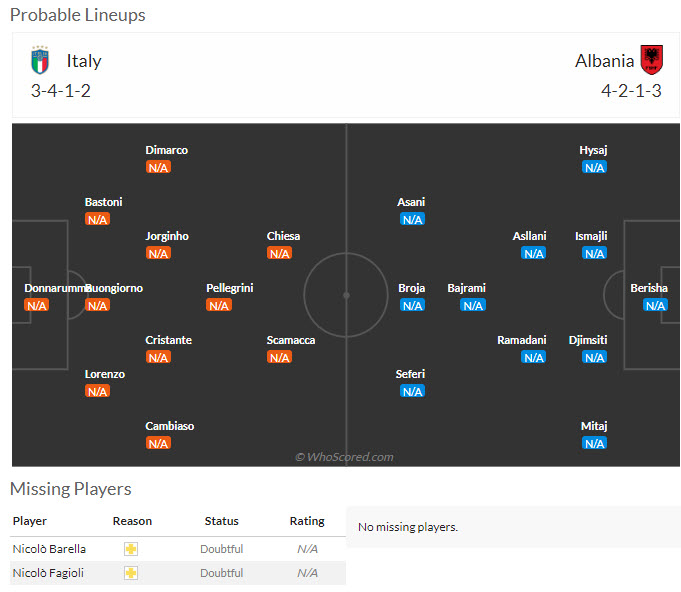Sort the table by Rating column header

307,521
